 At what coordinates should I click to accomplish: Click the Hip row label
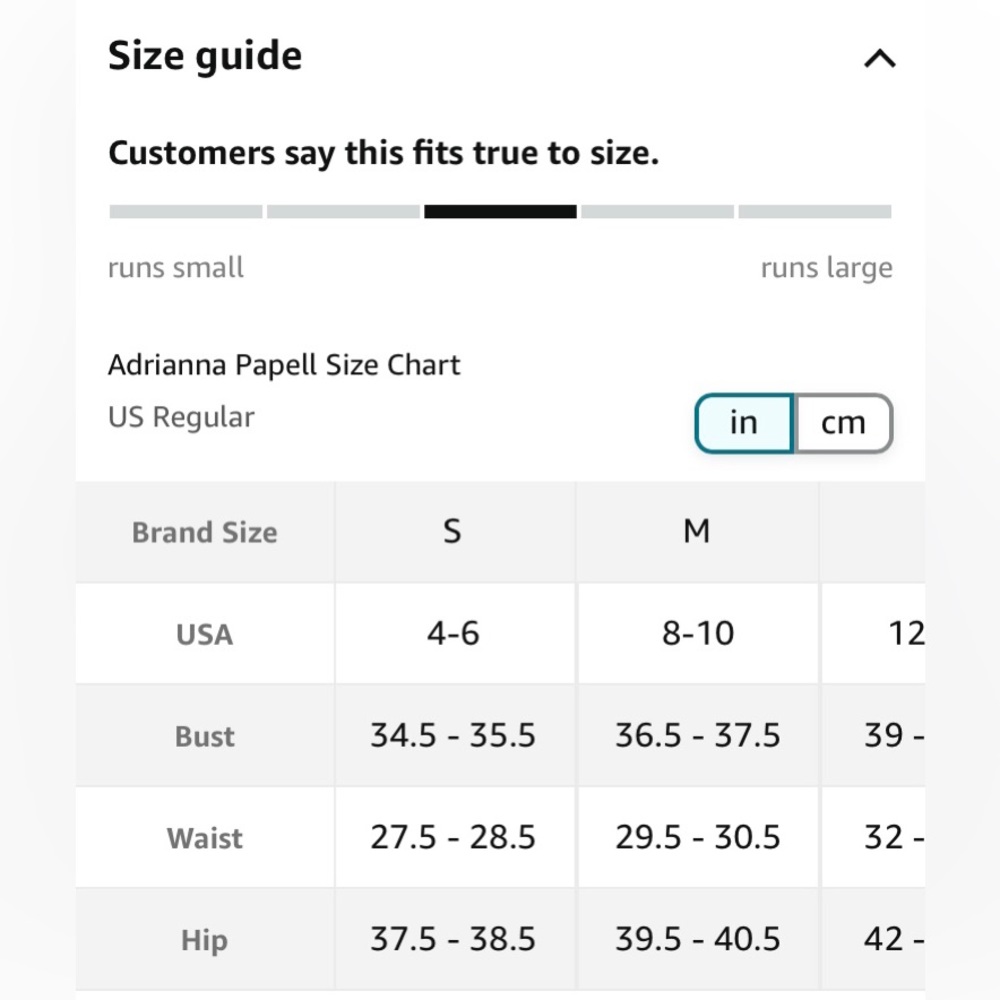205,940
